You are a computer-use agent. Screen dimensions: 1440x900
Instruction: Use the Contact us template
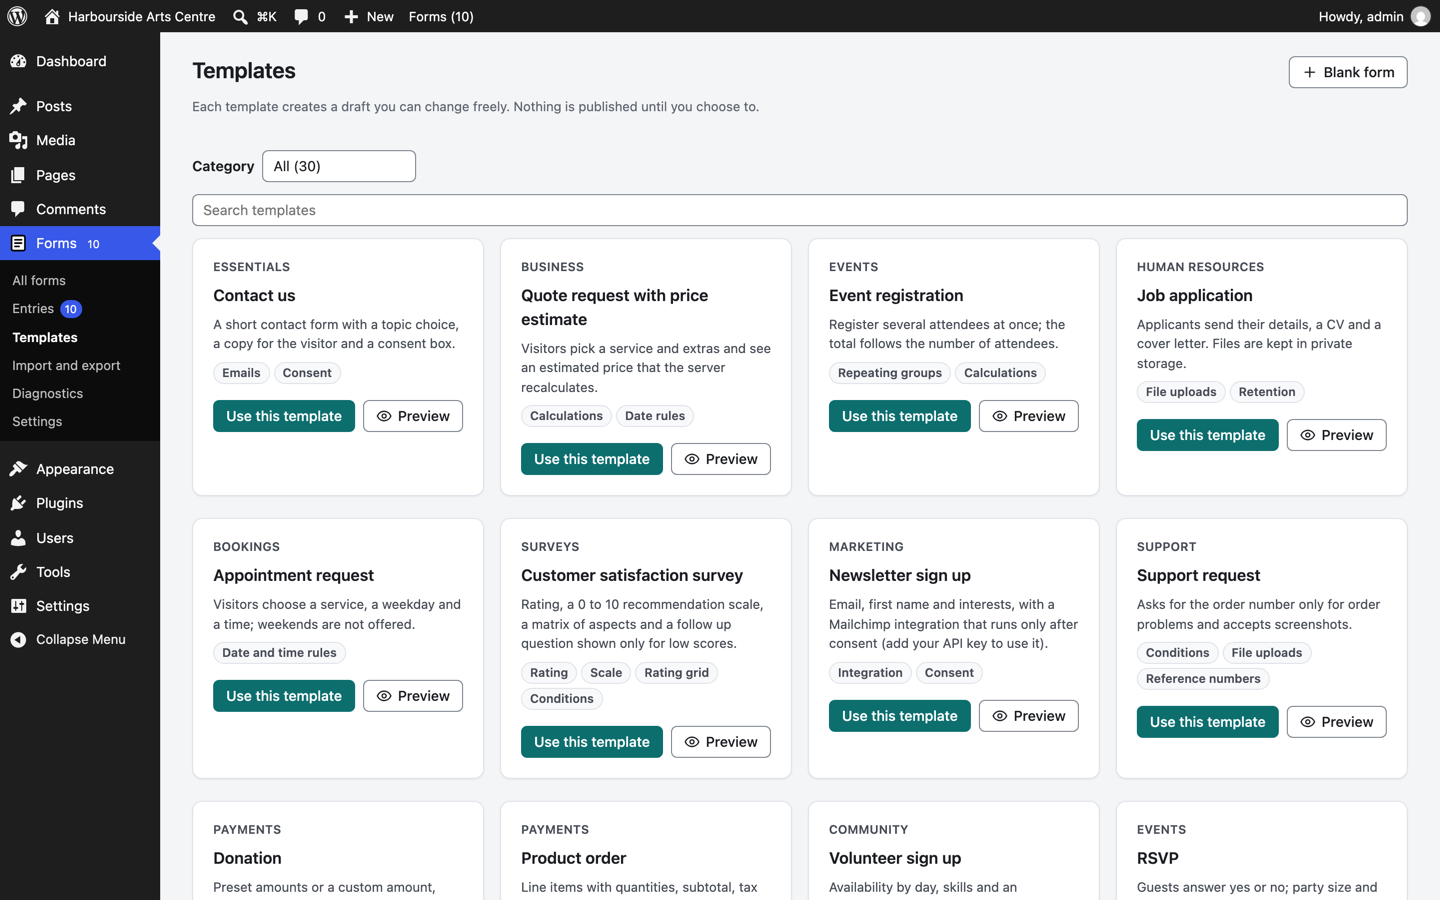tap(284, 416)
